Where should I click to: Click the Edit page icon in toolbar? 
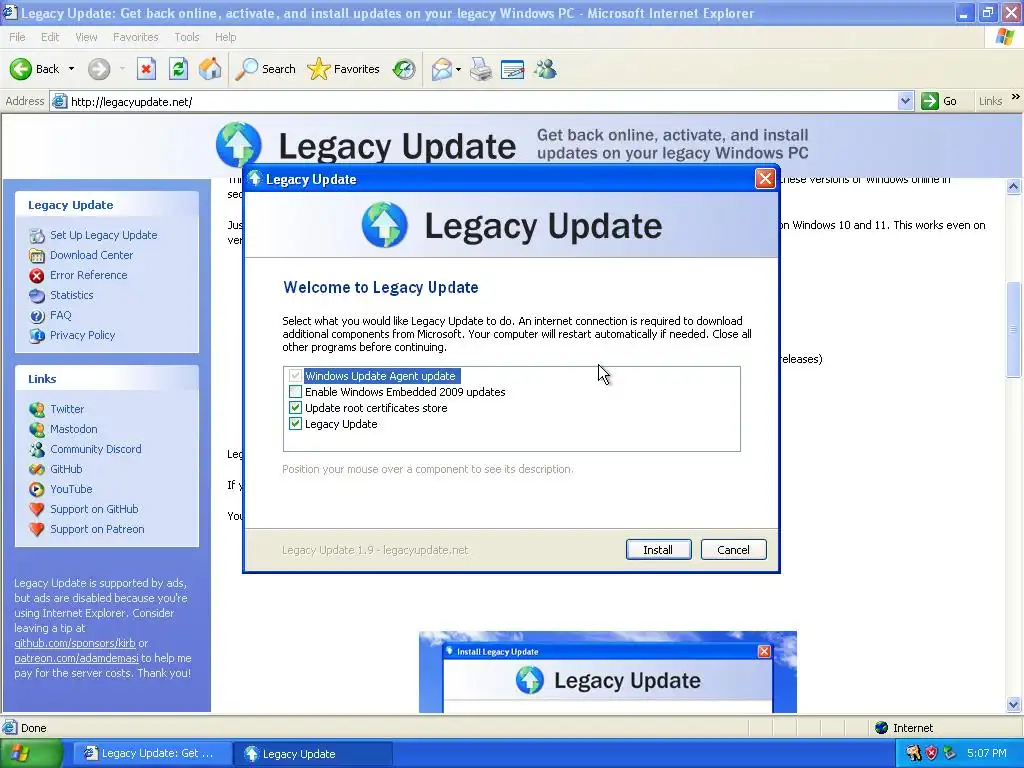(513, 69)
